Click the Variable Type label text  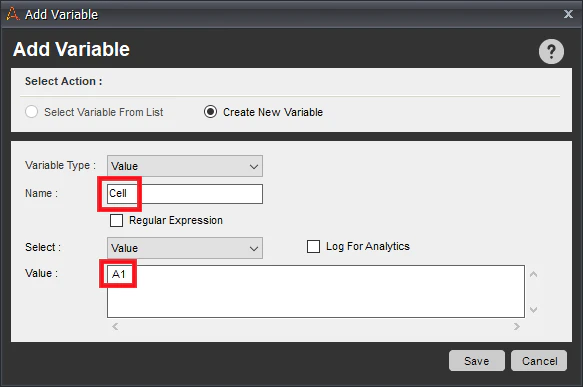click(60, 165)
